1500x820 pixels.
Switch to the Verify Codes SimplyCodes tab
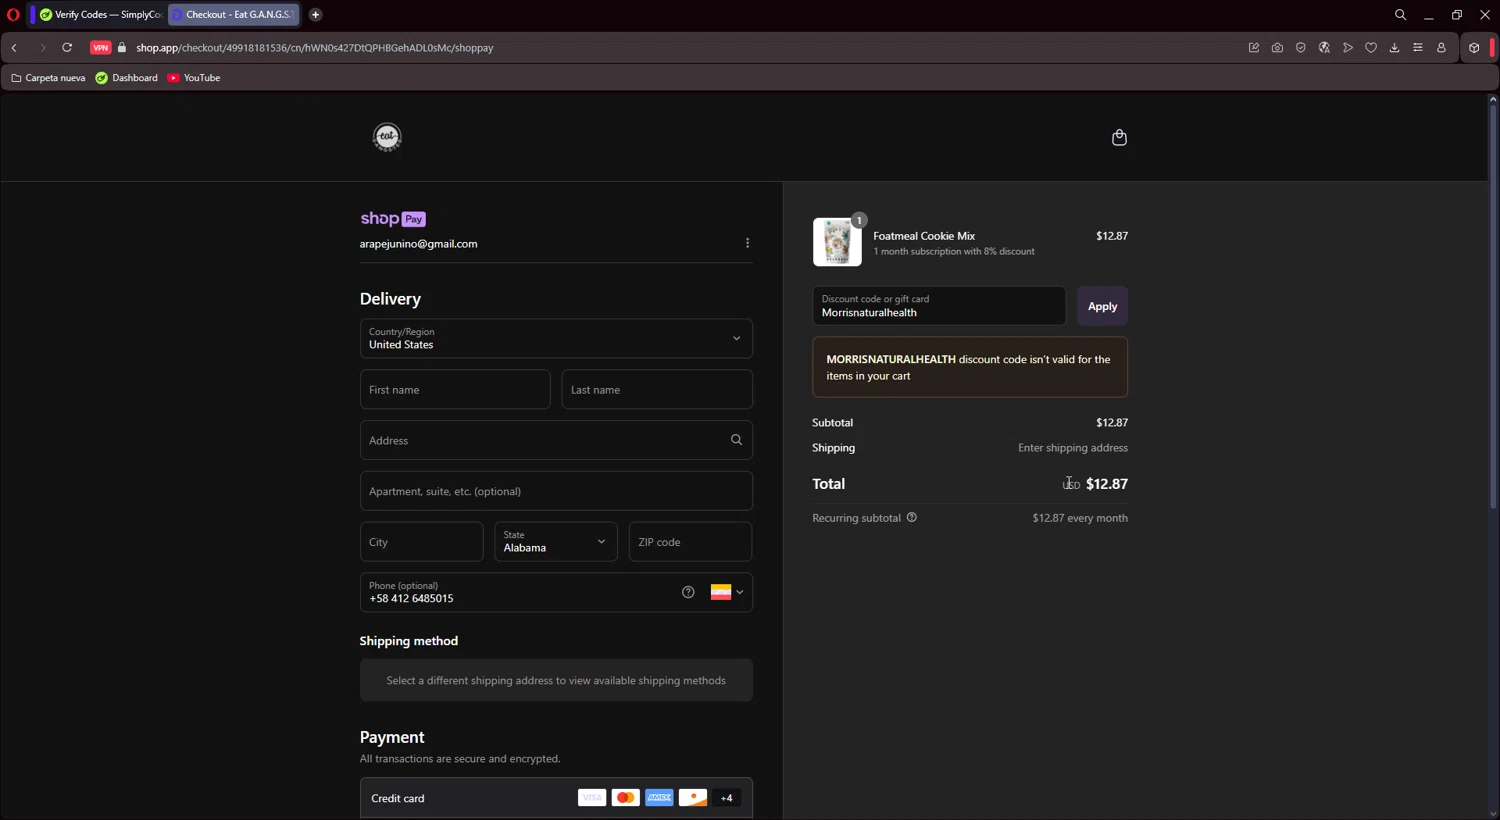pos(100,15)
